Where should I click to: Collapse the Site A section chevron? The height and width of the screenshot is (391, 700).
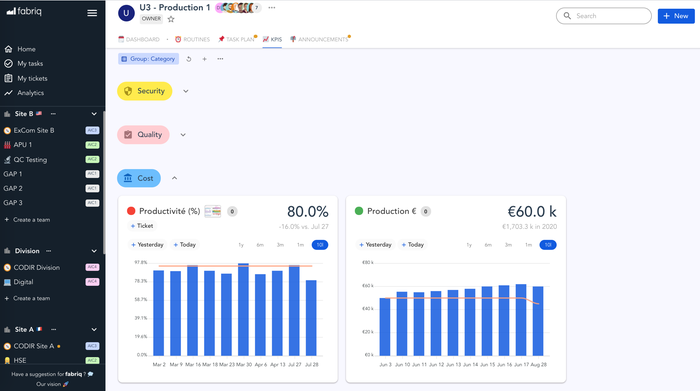click(x=94, y=329)
